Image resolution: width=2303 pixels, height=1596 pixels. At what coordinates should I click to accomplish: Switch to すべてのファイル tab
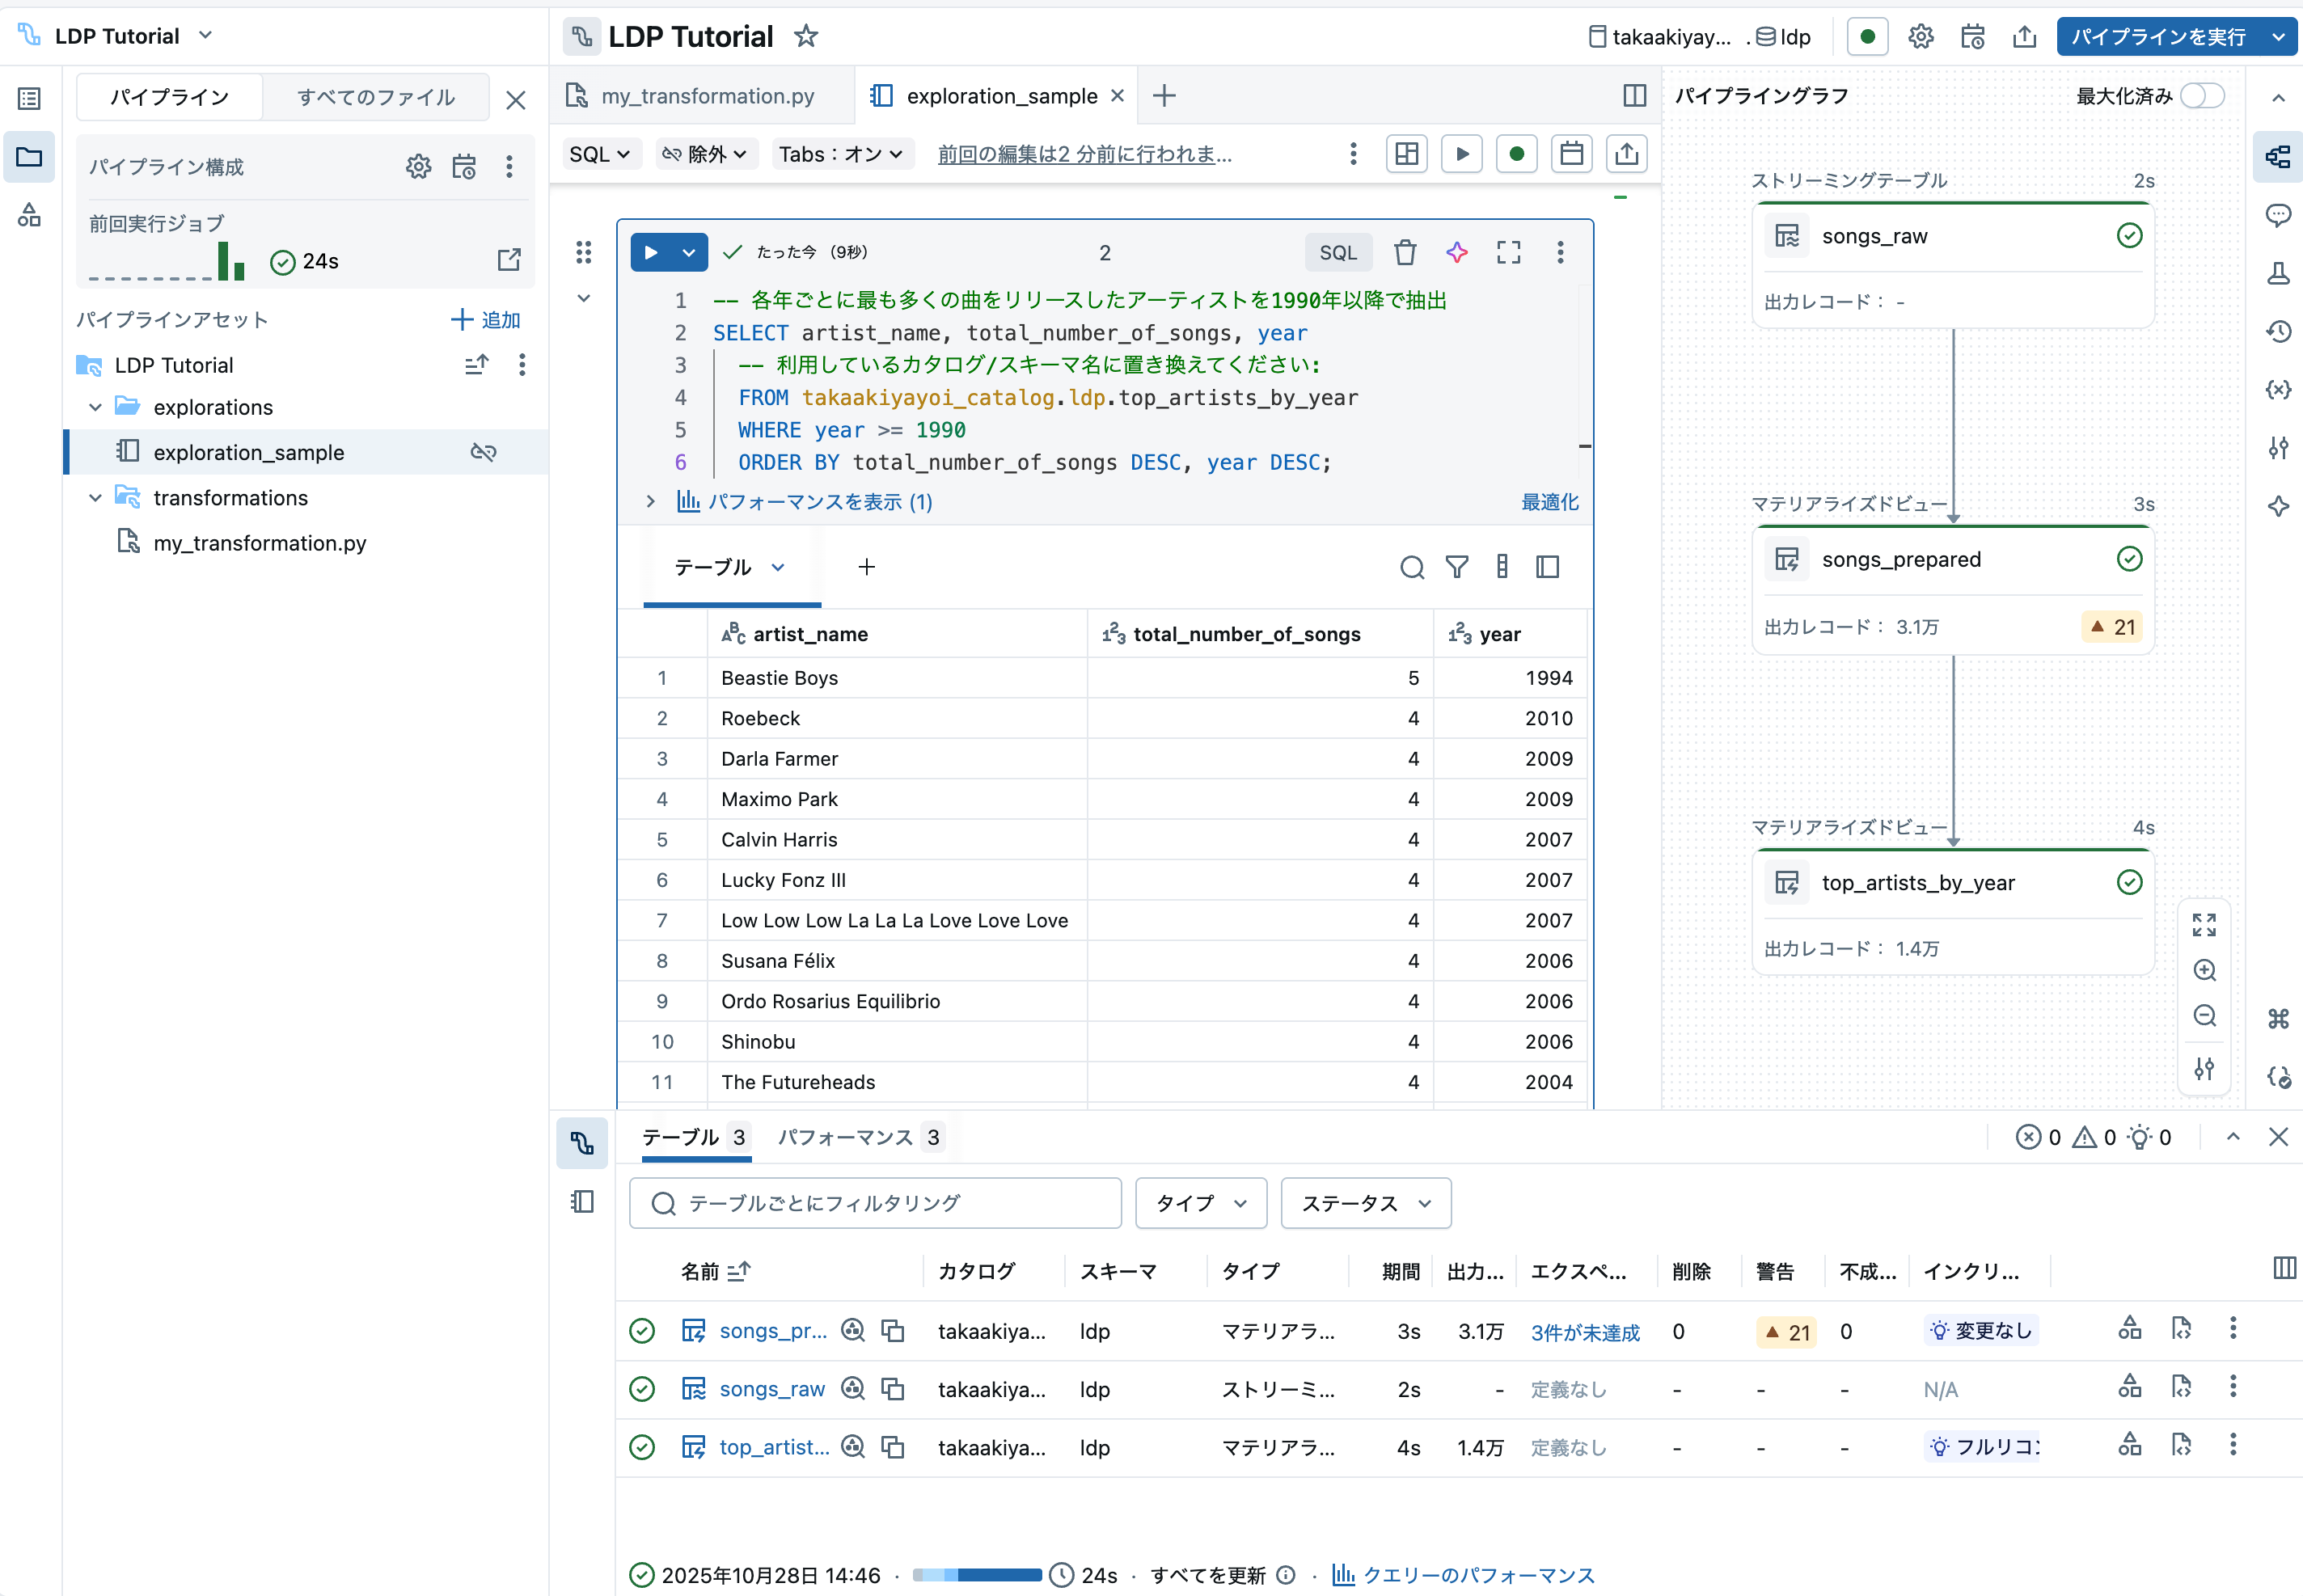click(375, 97)
